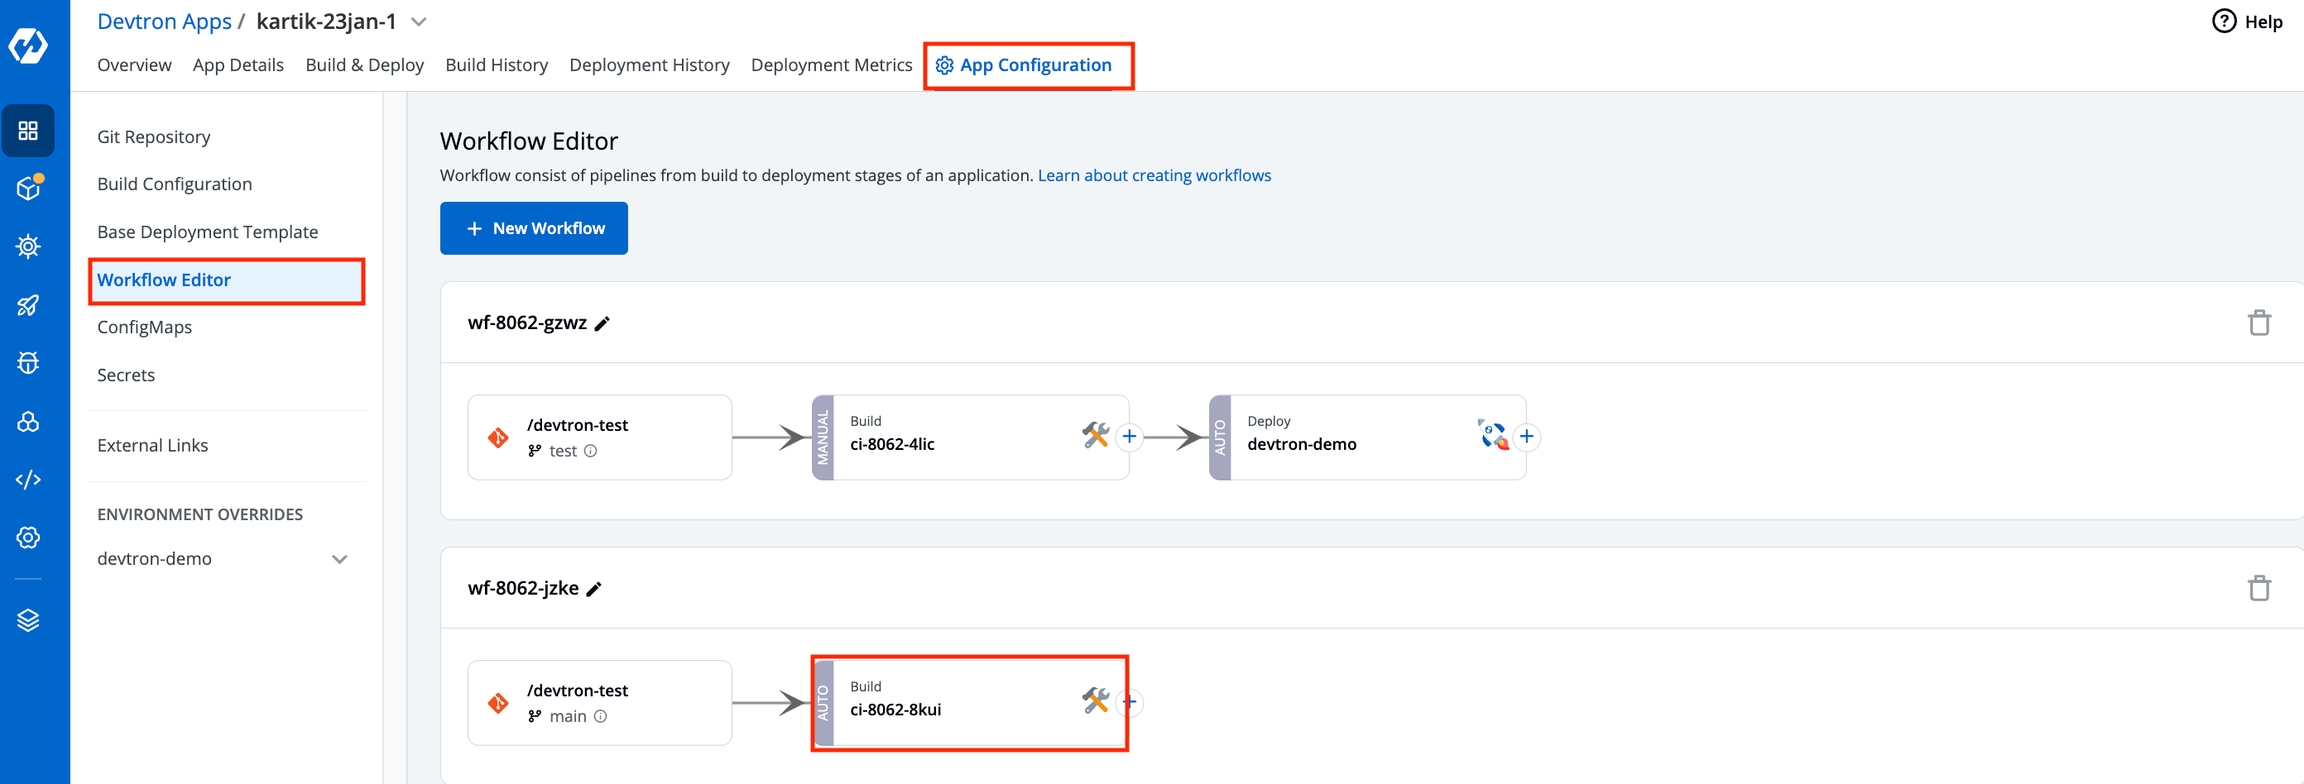Image resolution: width=2304 pixels, height=784 pixels.
Task: Click plus icon on devtron-demo deploy node
Action: click(x=1526, y=437)
